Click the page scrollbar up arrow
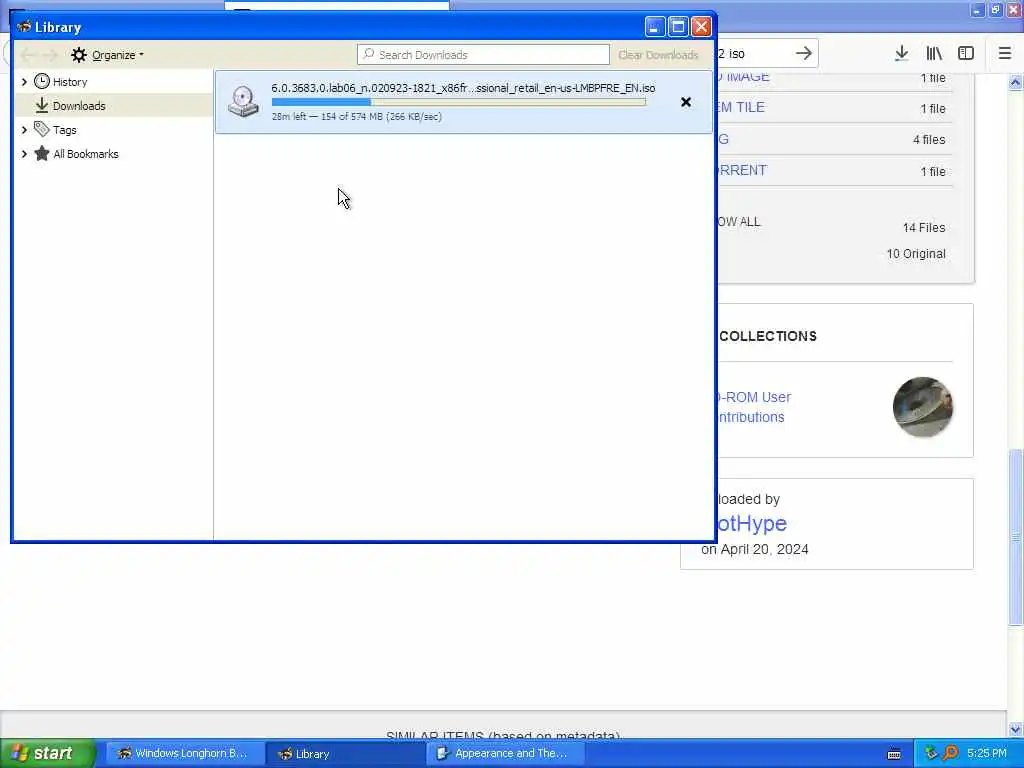This screenshot has width=1024, height=768. coord(1015,82)
